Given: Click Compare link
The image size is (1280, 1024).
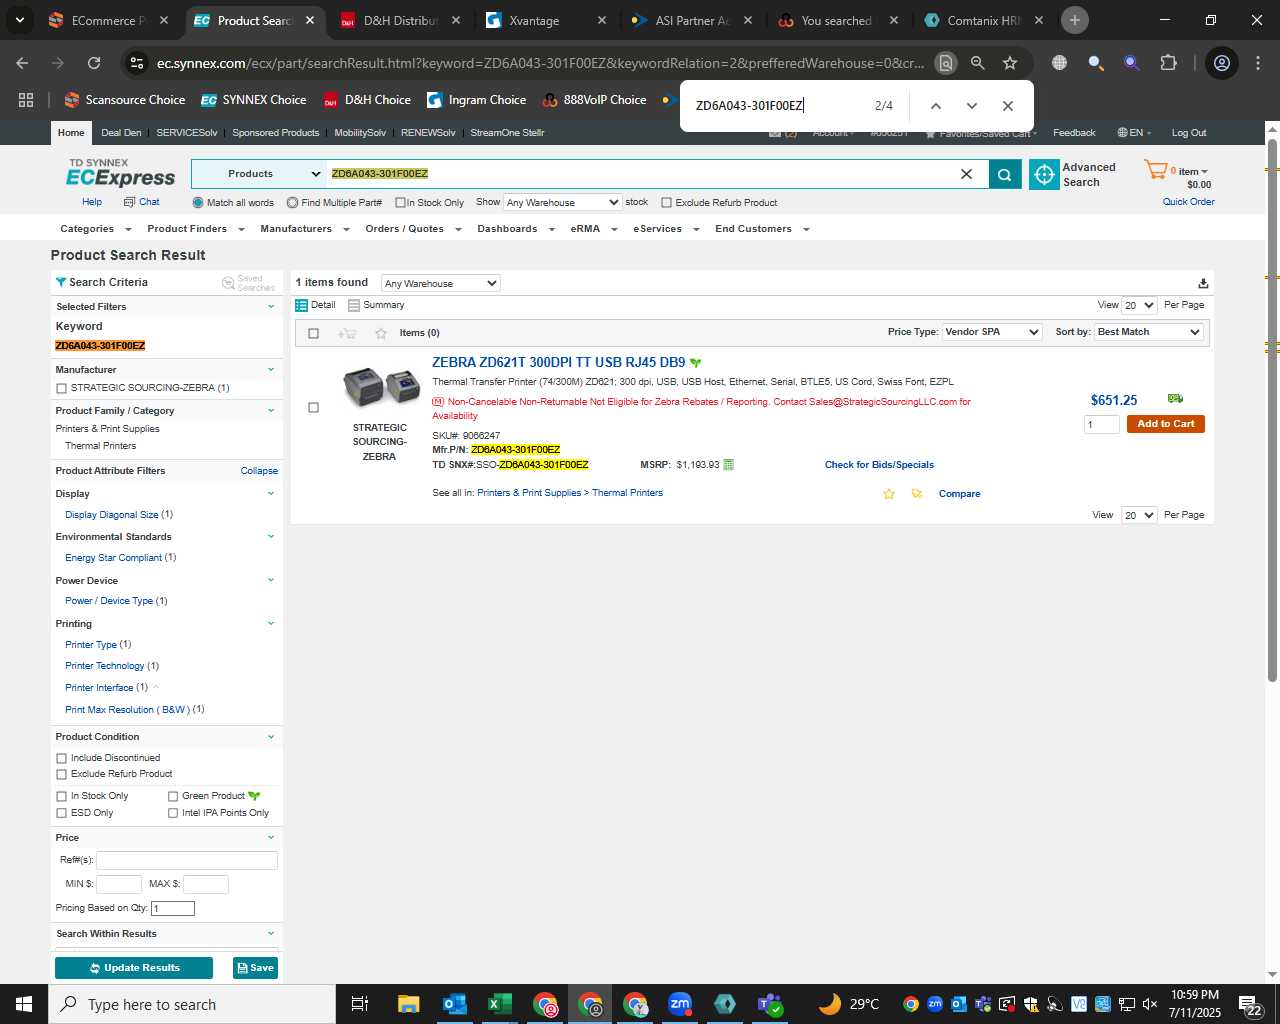Looking at the screenshot, I should click(x=959, y=494).
